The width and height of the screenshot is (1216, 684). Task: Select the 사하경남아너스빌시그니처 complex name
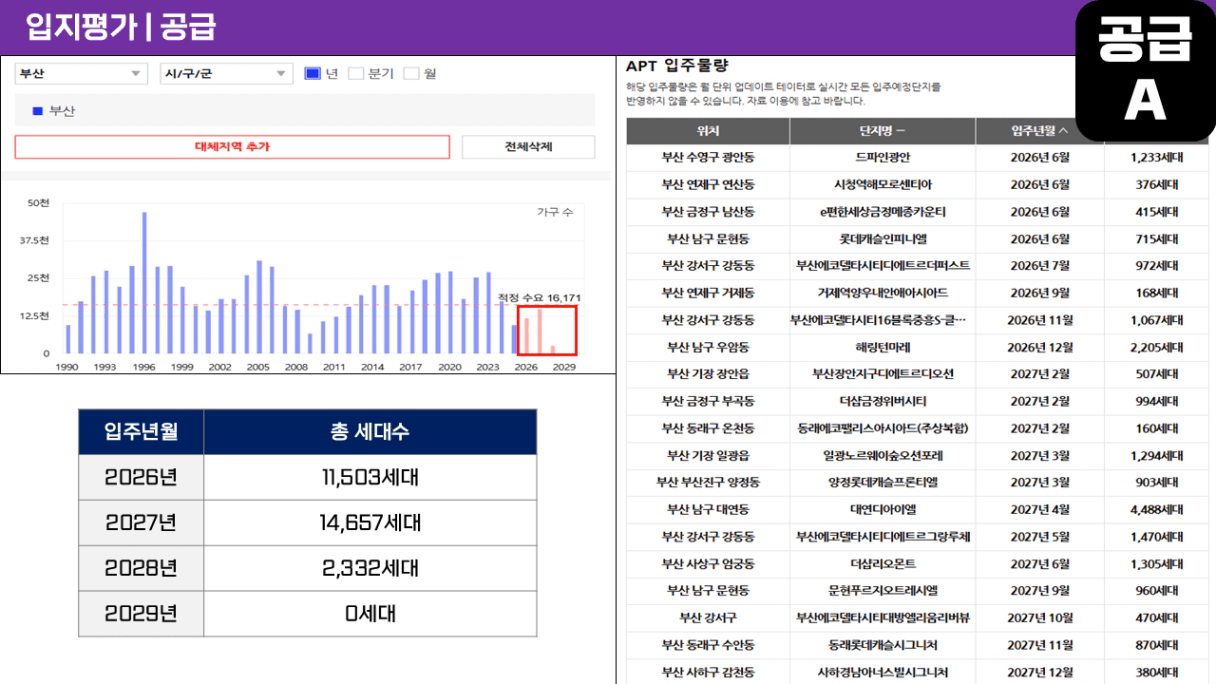pyautogui.click(x=883, y=672)
